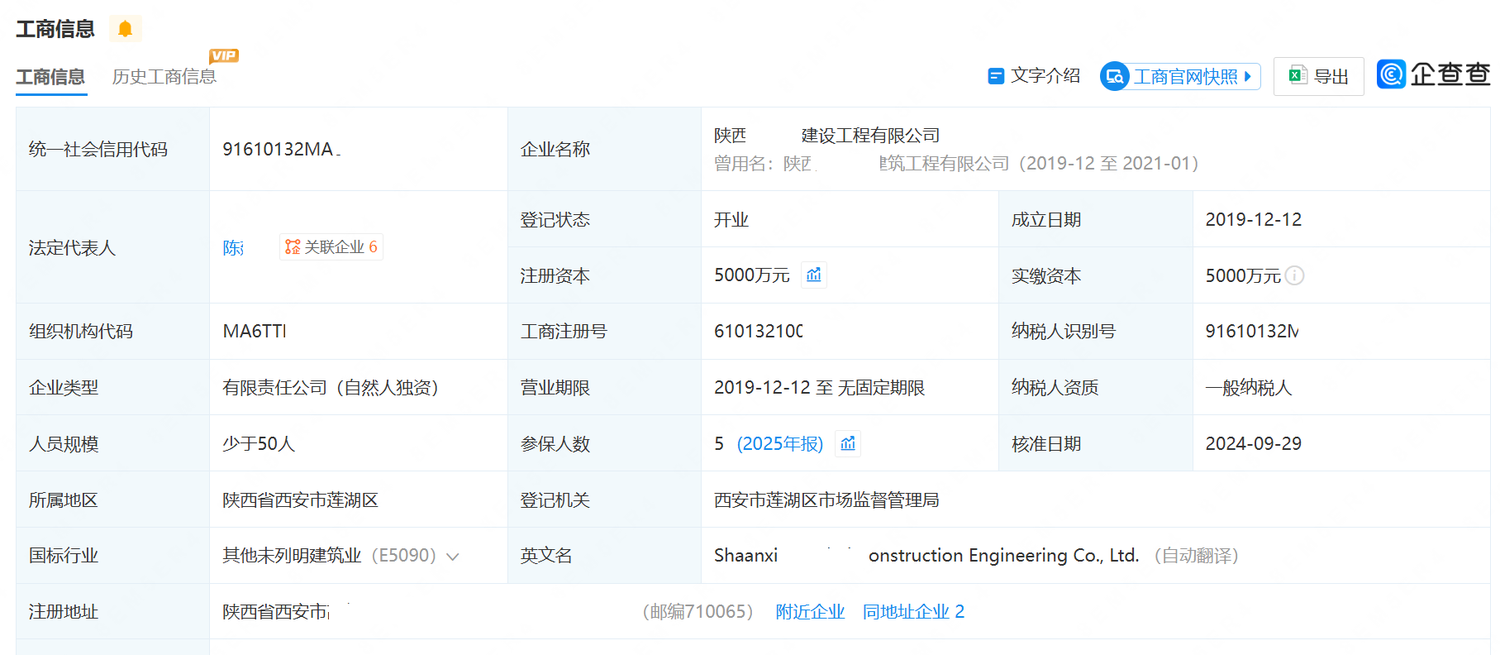1500x655 pixels.
Task: Click 营业期限 value 2019-12-12 至 无固定期限
Action: (819, 388)
